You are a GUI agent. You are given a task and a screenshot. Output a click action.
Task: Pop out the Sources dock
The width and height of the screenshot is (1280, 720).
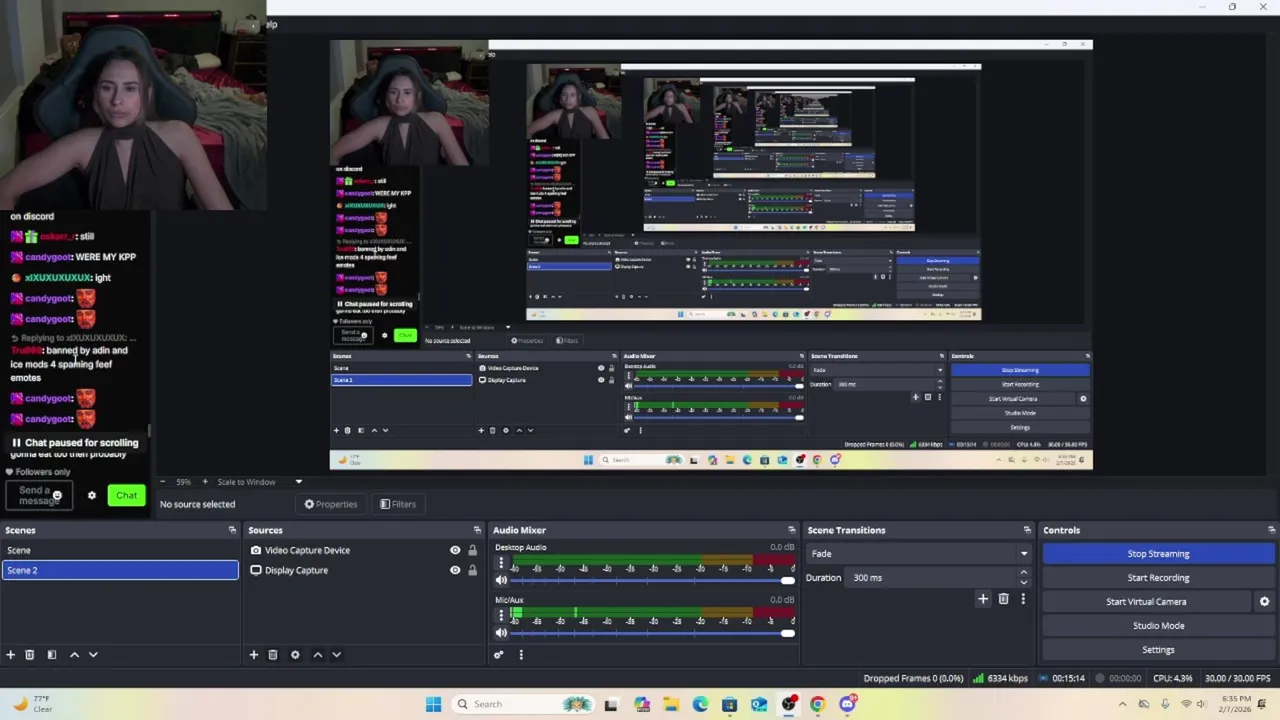(x=477, y=530)
